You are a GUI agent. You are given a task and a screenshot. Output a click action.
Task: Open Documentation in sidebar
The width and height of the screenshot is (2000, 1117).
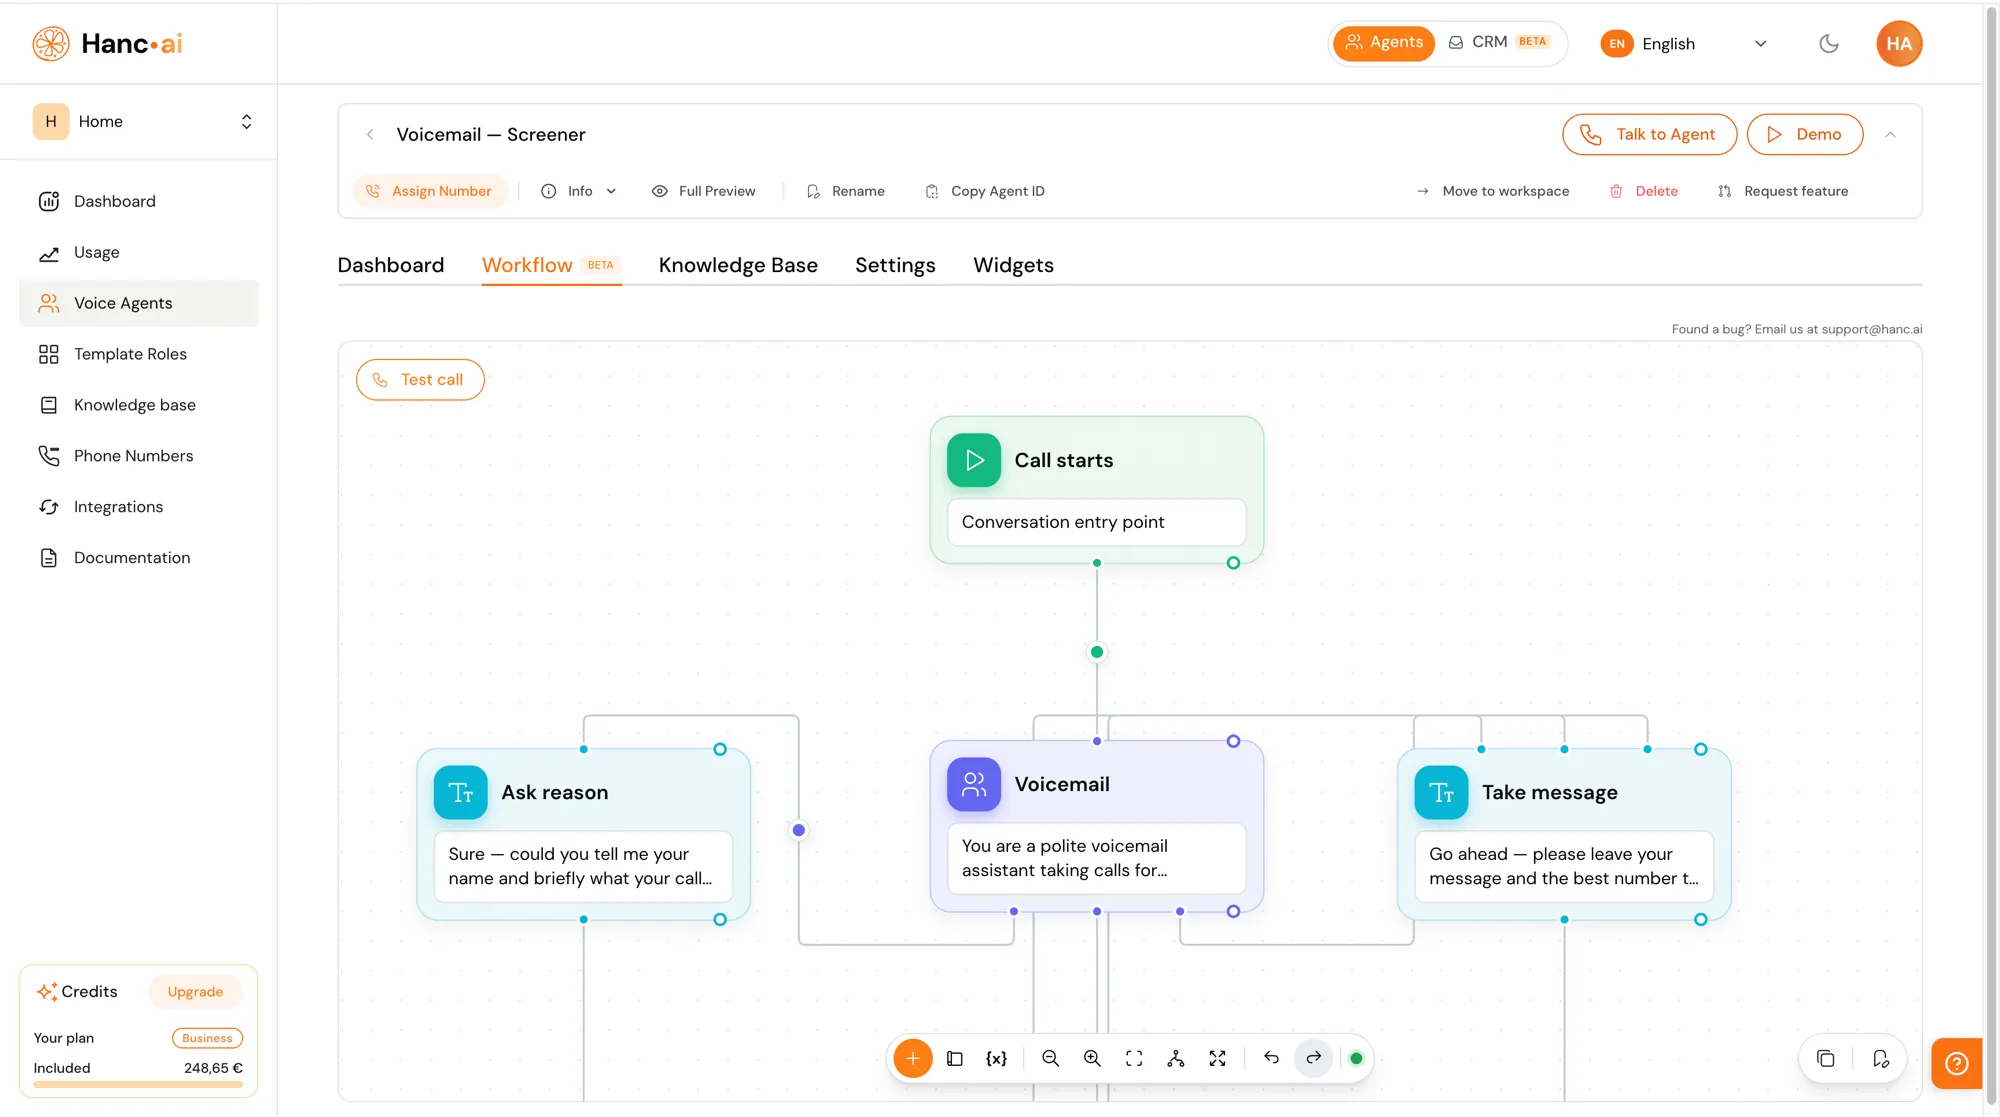(138, 558)
